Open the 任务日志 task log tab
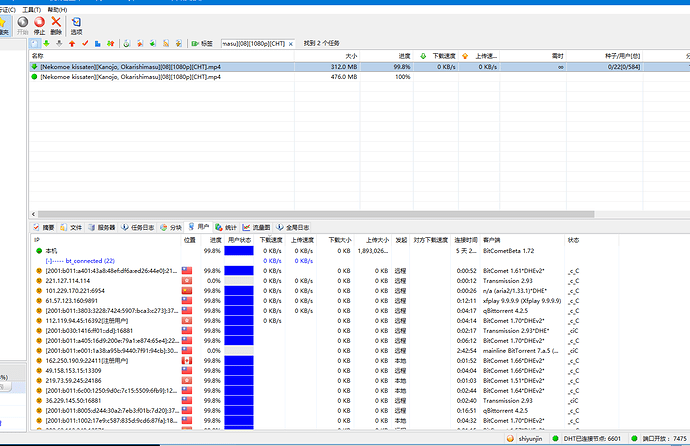 [x=138, y=227]
